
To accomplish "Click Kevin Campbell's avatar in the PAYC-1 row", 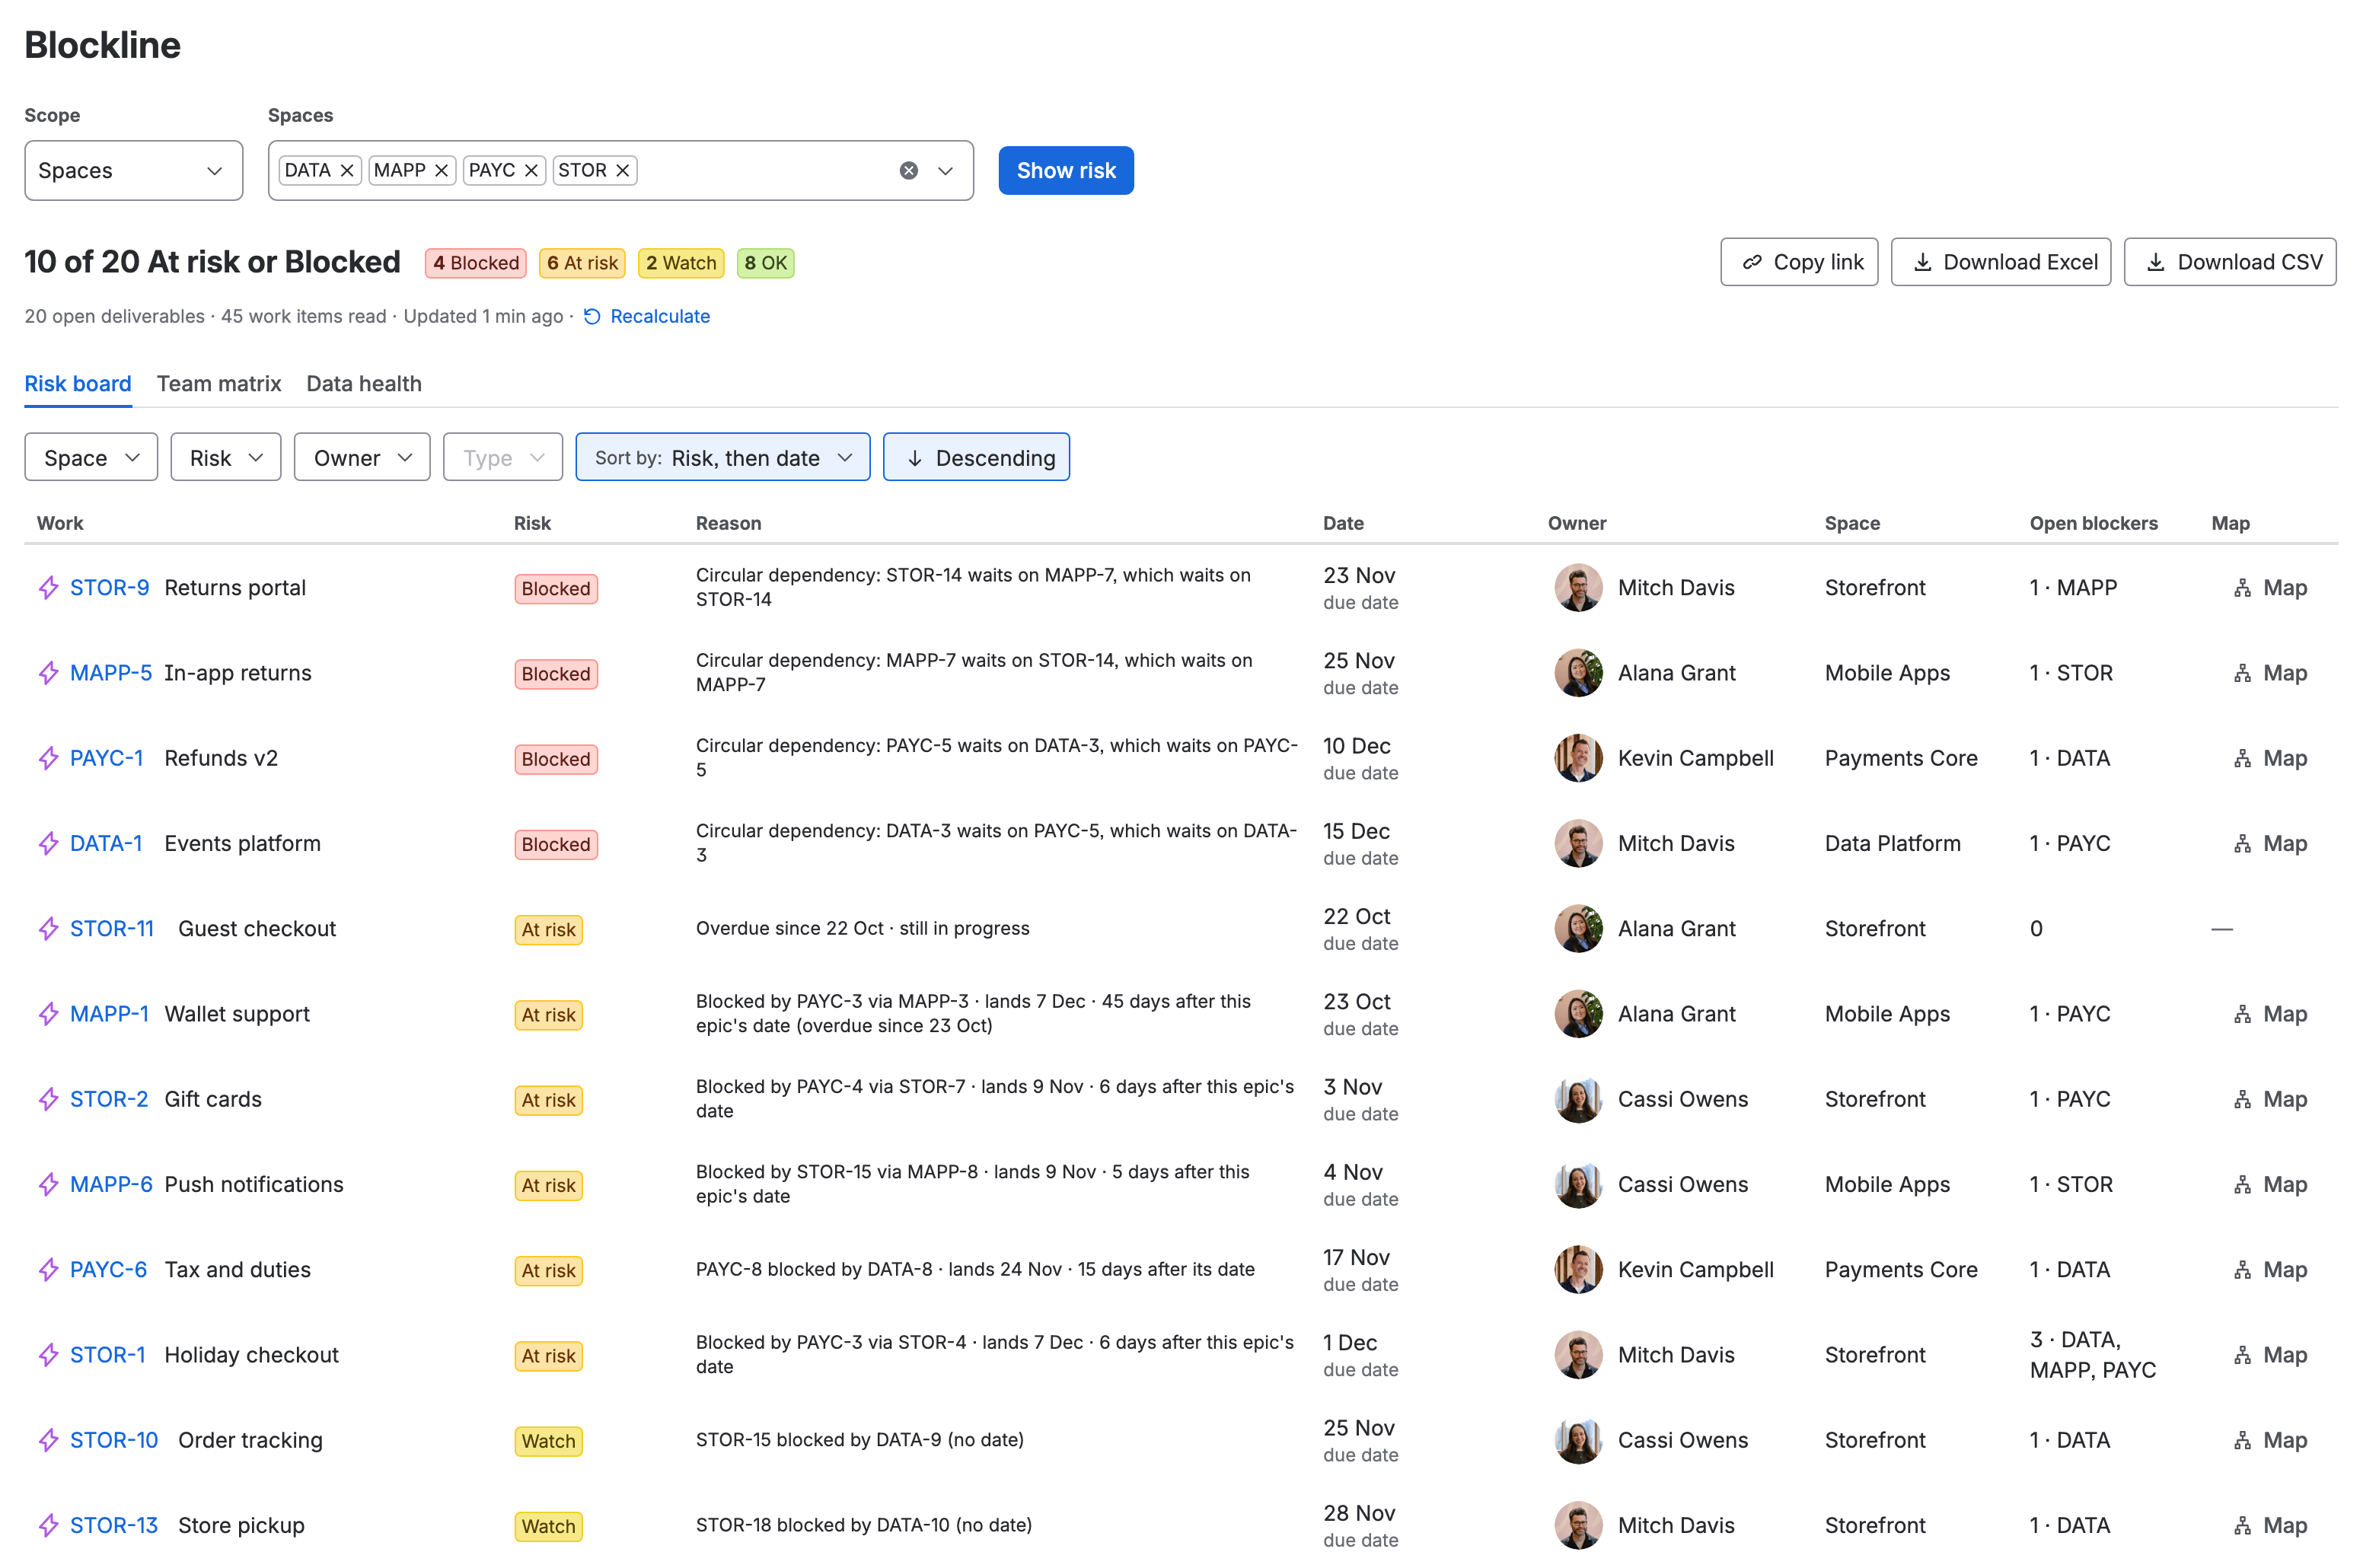I will click(x=1578, y=758).
